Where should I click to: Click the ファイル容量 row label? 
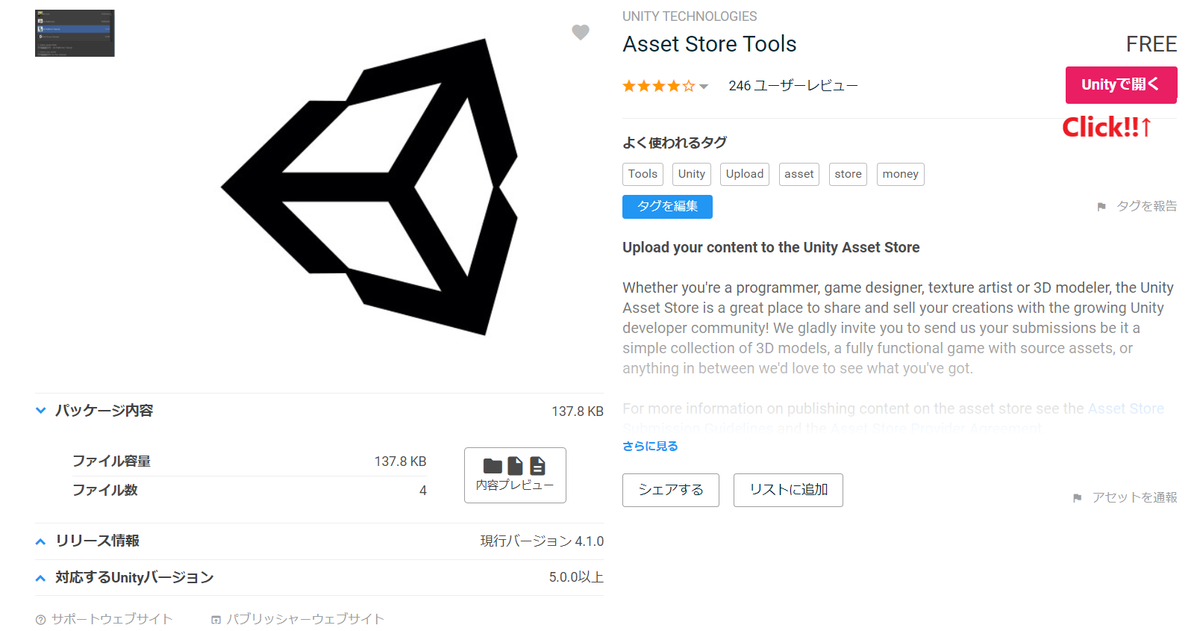point(111,462)
